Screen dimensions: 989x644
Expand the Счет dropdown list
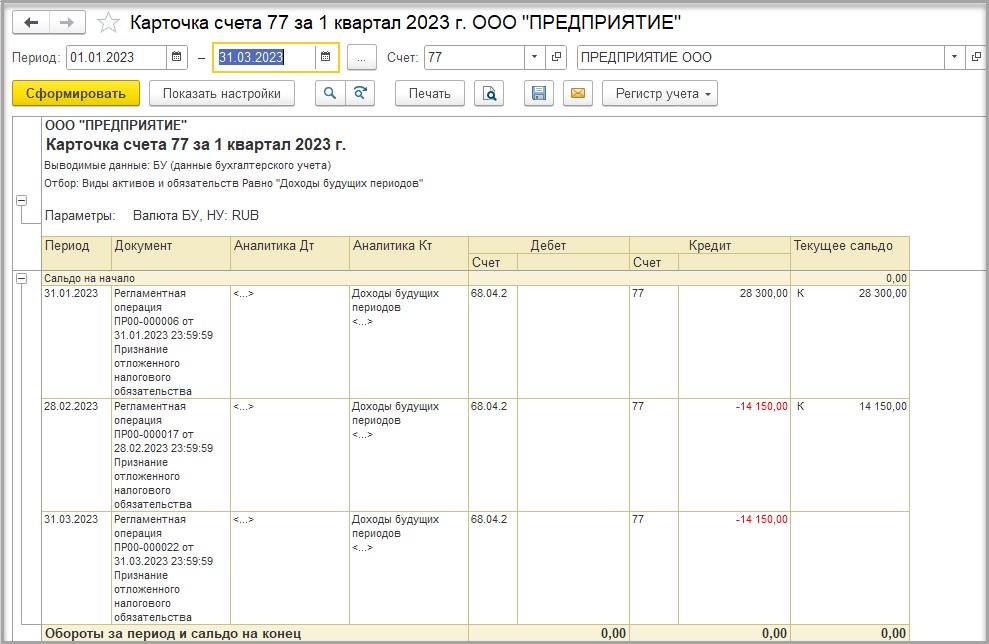pos(534,57)
